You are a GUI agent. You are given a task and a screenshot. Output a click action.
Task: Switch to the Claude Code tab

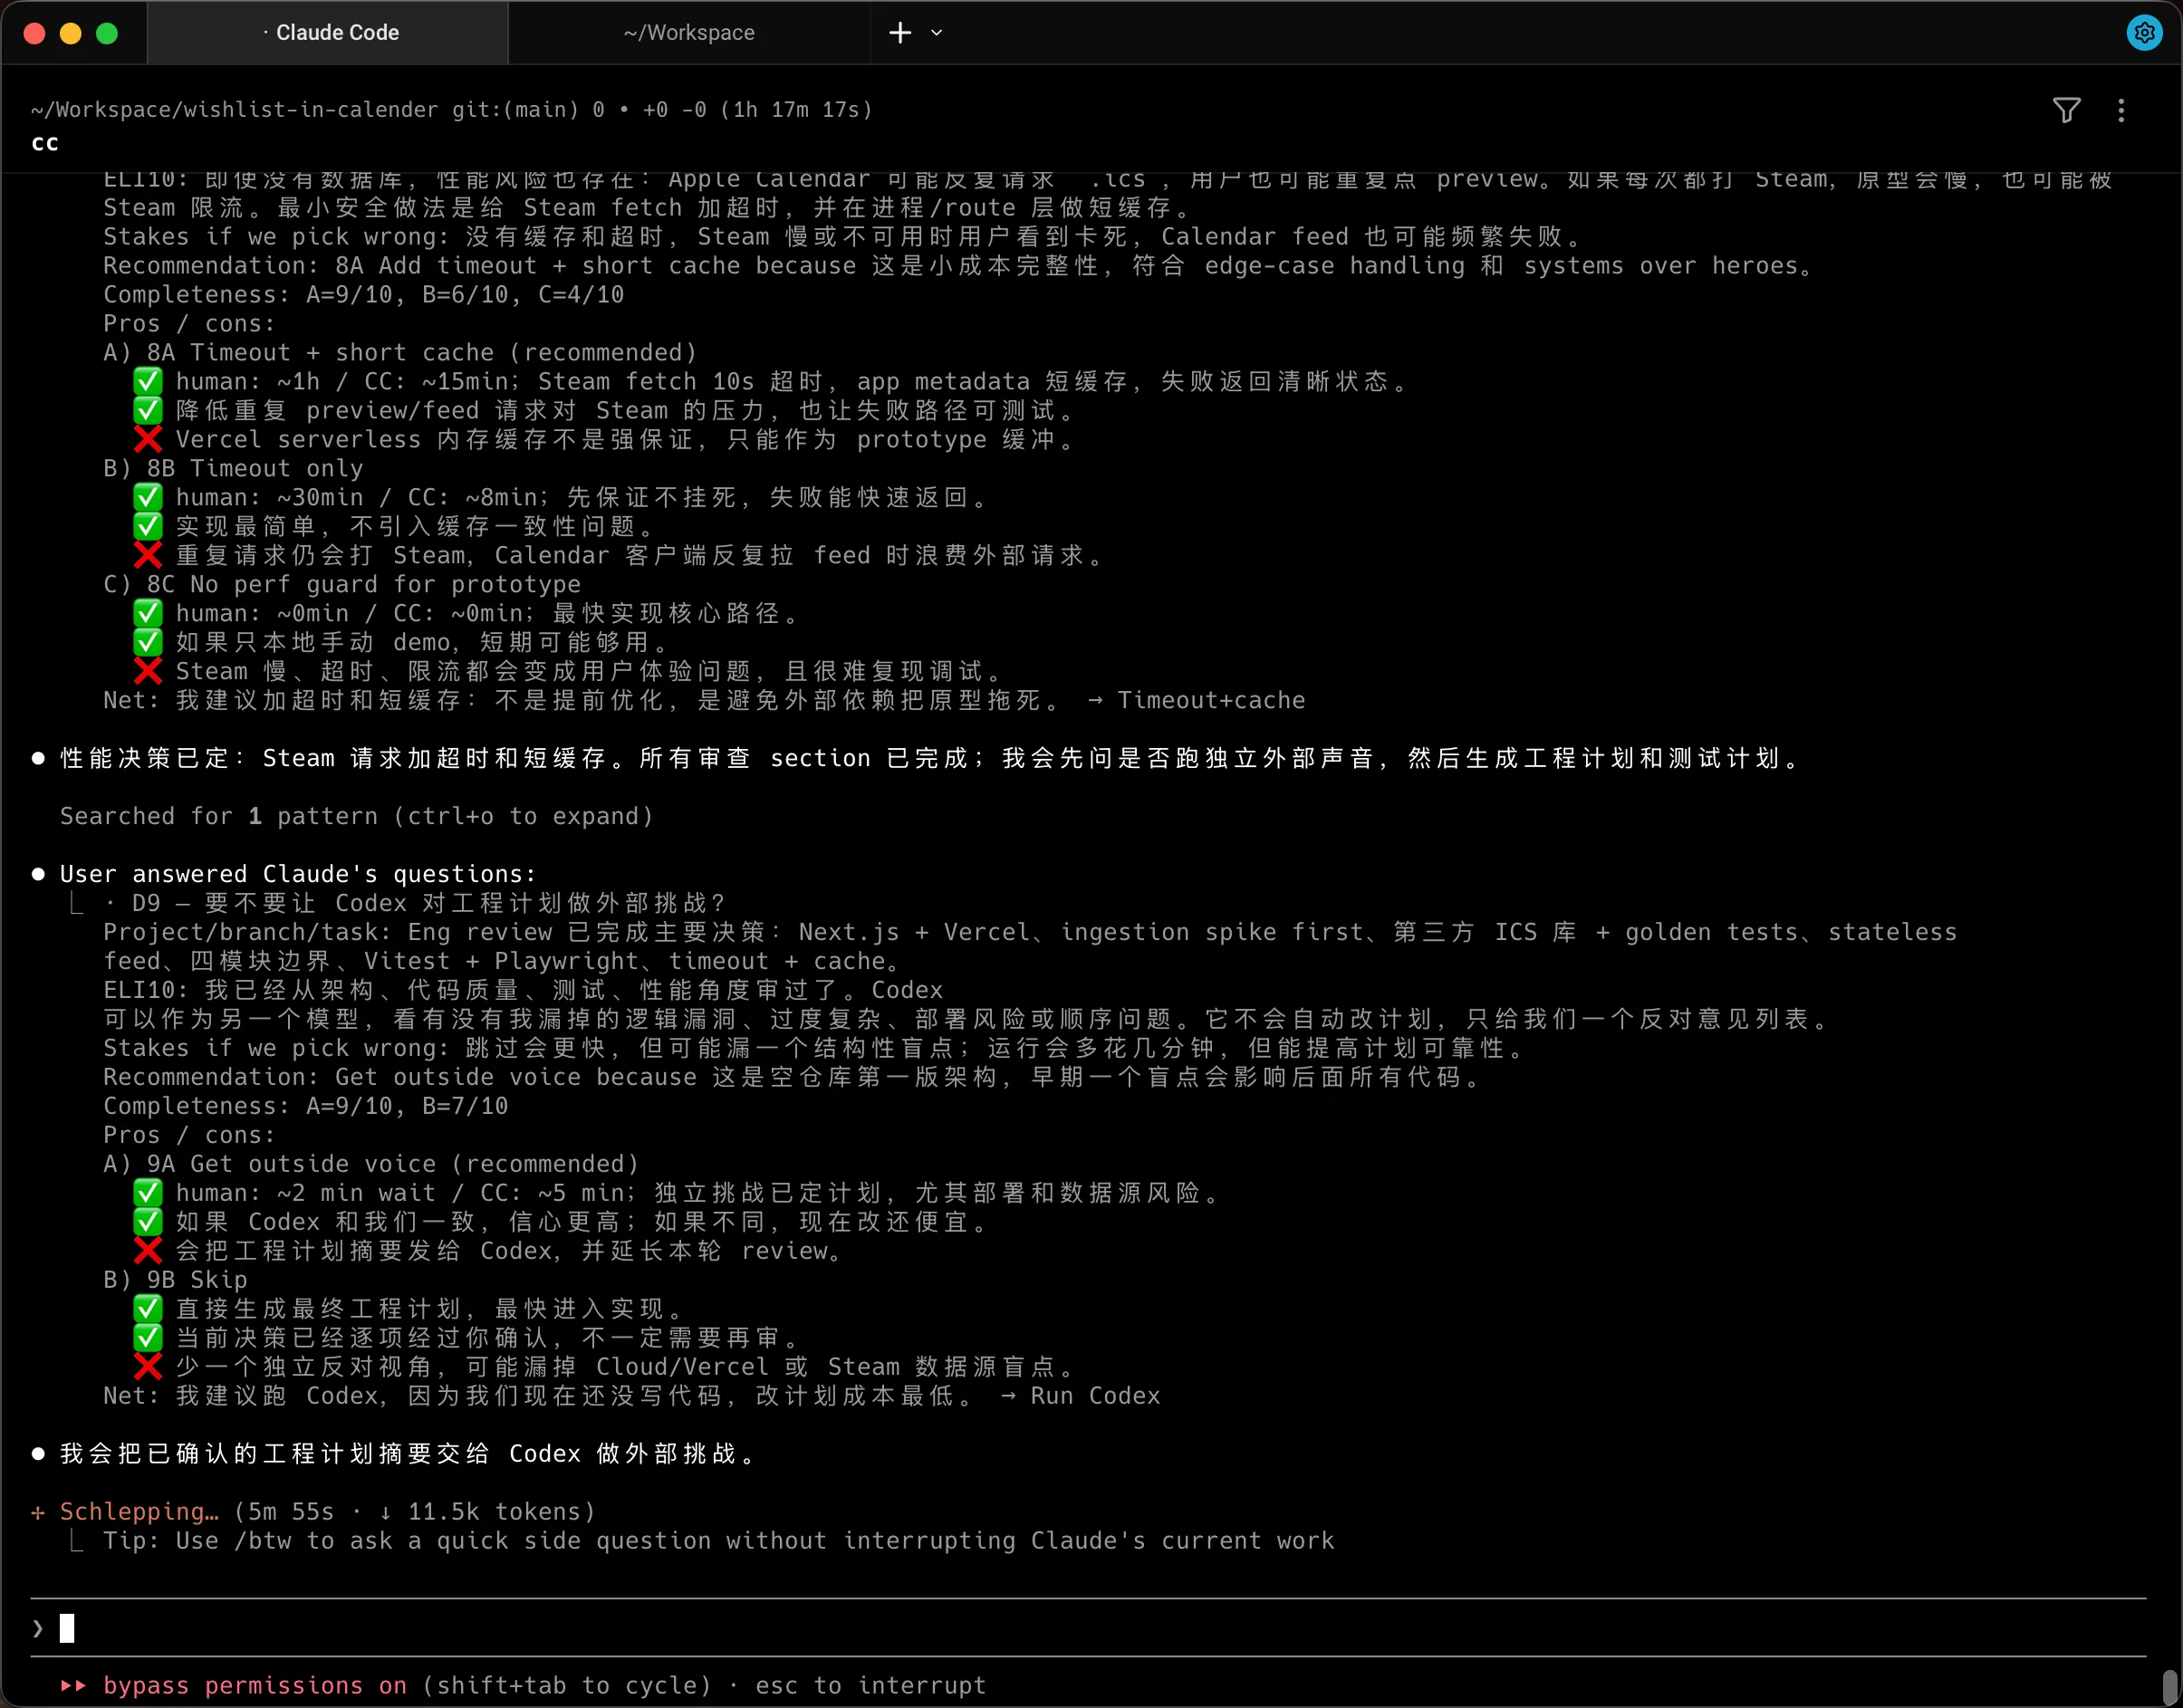(328, 33)
